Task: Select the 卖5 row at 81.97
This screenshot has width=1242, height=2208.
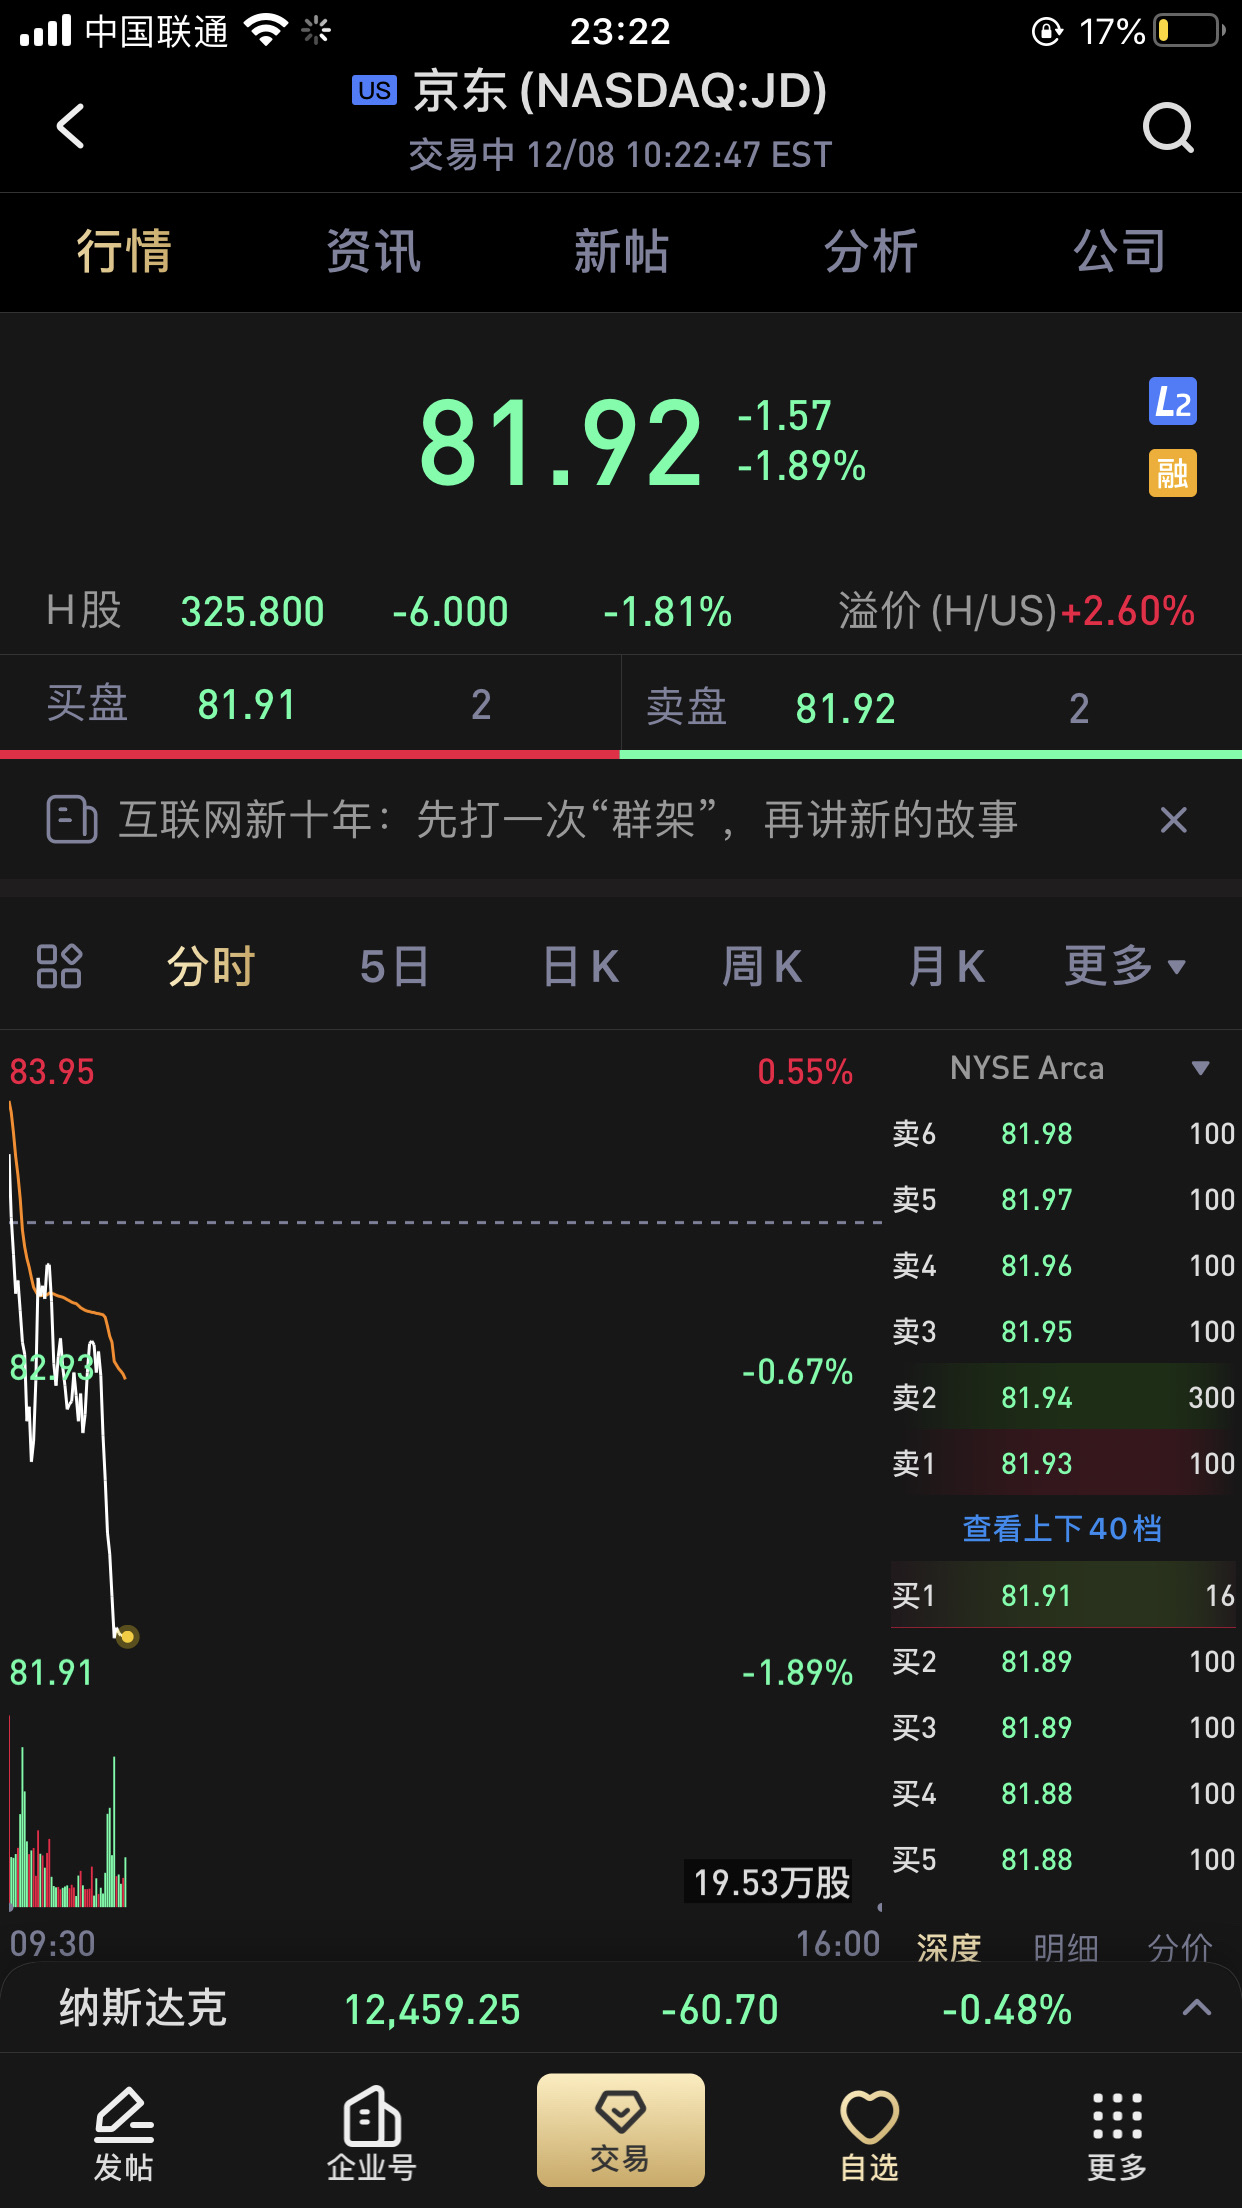Action: click(x=1063, y=1199)
